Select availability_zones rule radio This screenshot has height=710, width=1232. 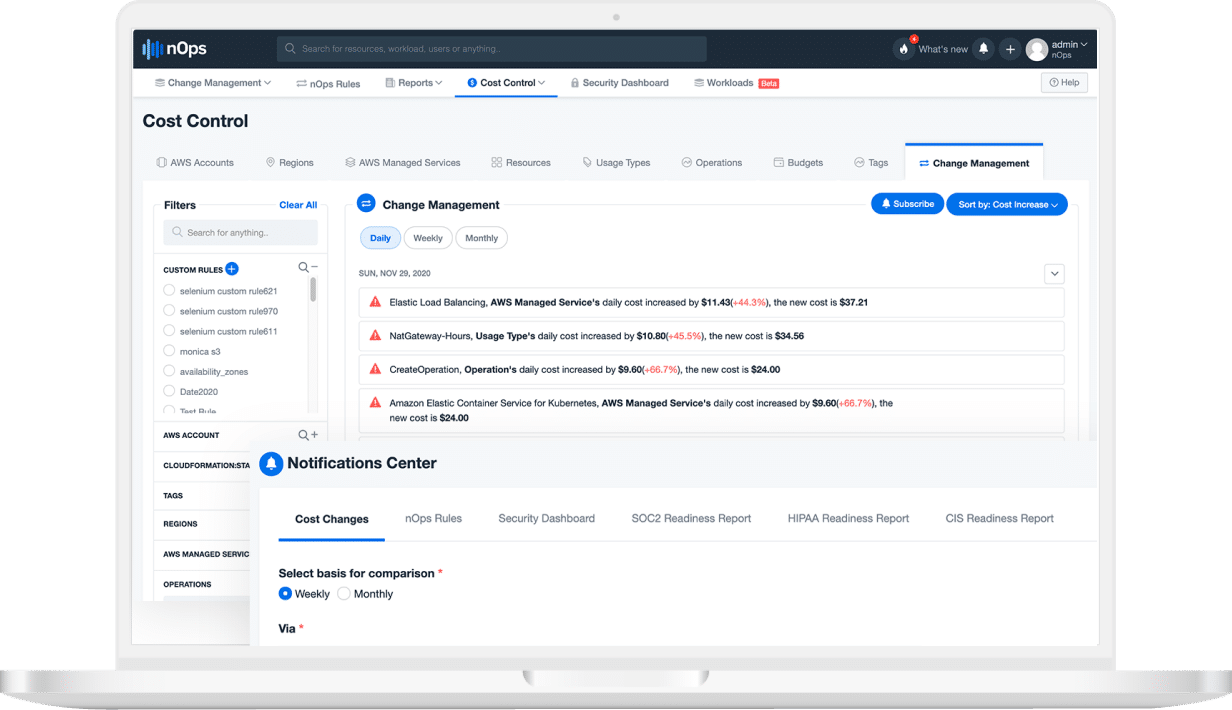pos(169,371)
